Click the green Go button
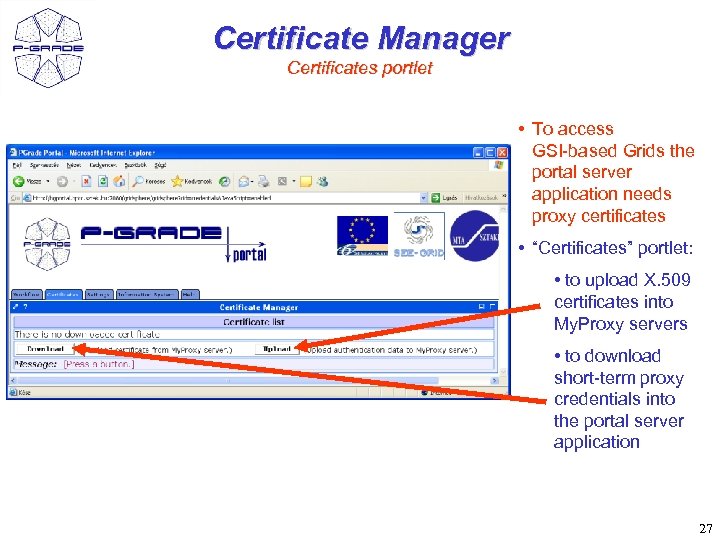This screenshot has height=540, width=720. coord(435,198)
